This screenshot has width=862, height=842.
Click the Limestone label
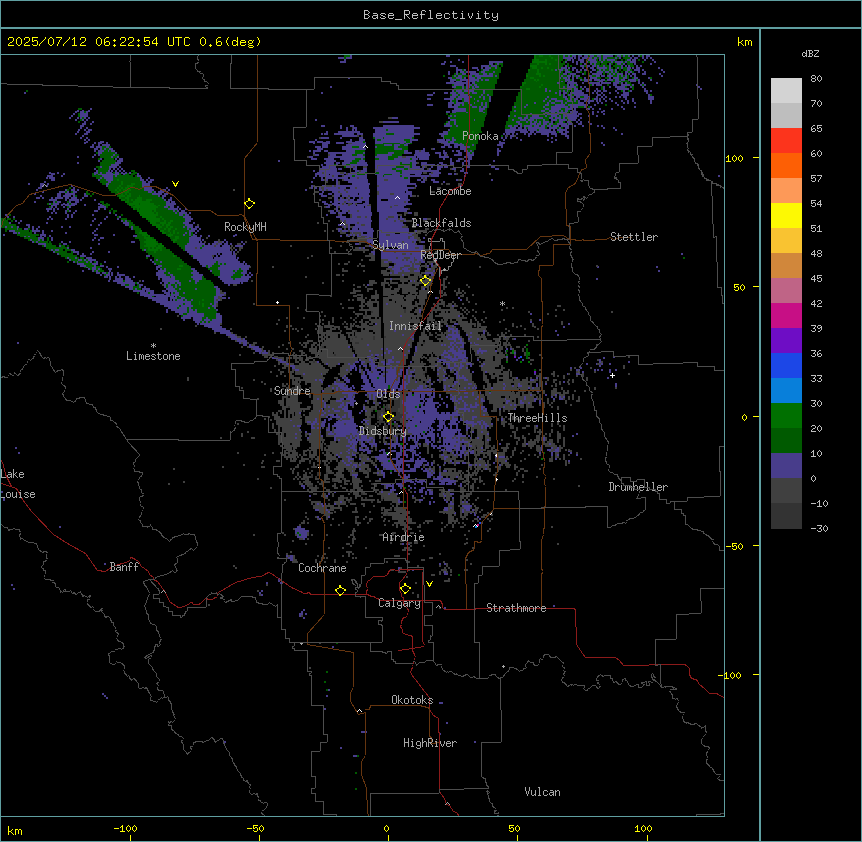153,356
